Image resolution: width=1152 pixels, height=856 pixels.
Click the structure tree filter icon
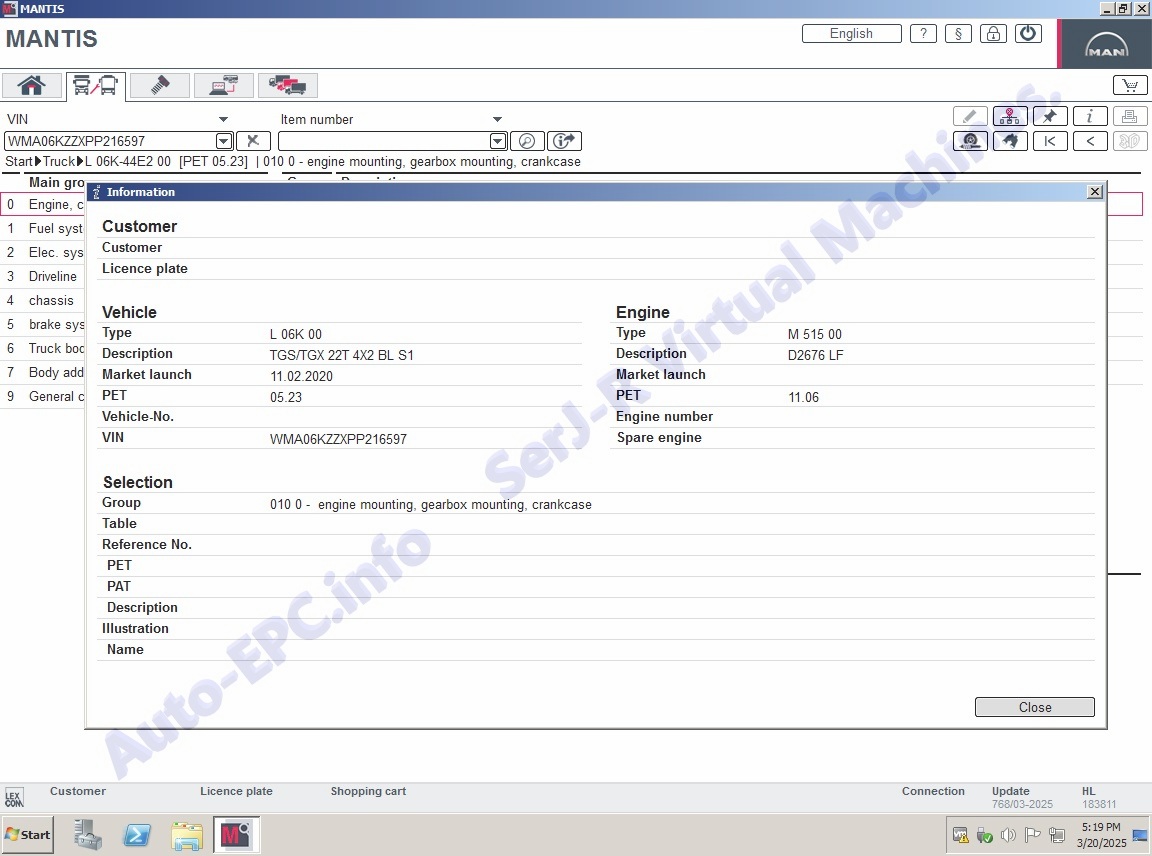tap(1009, 116)
